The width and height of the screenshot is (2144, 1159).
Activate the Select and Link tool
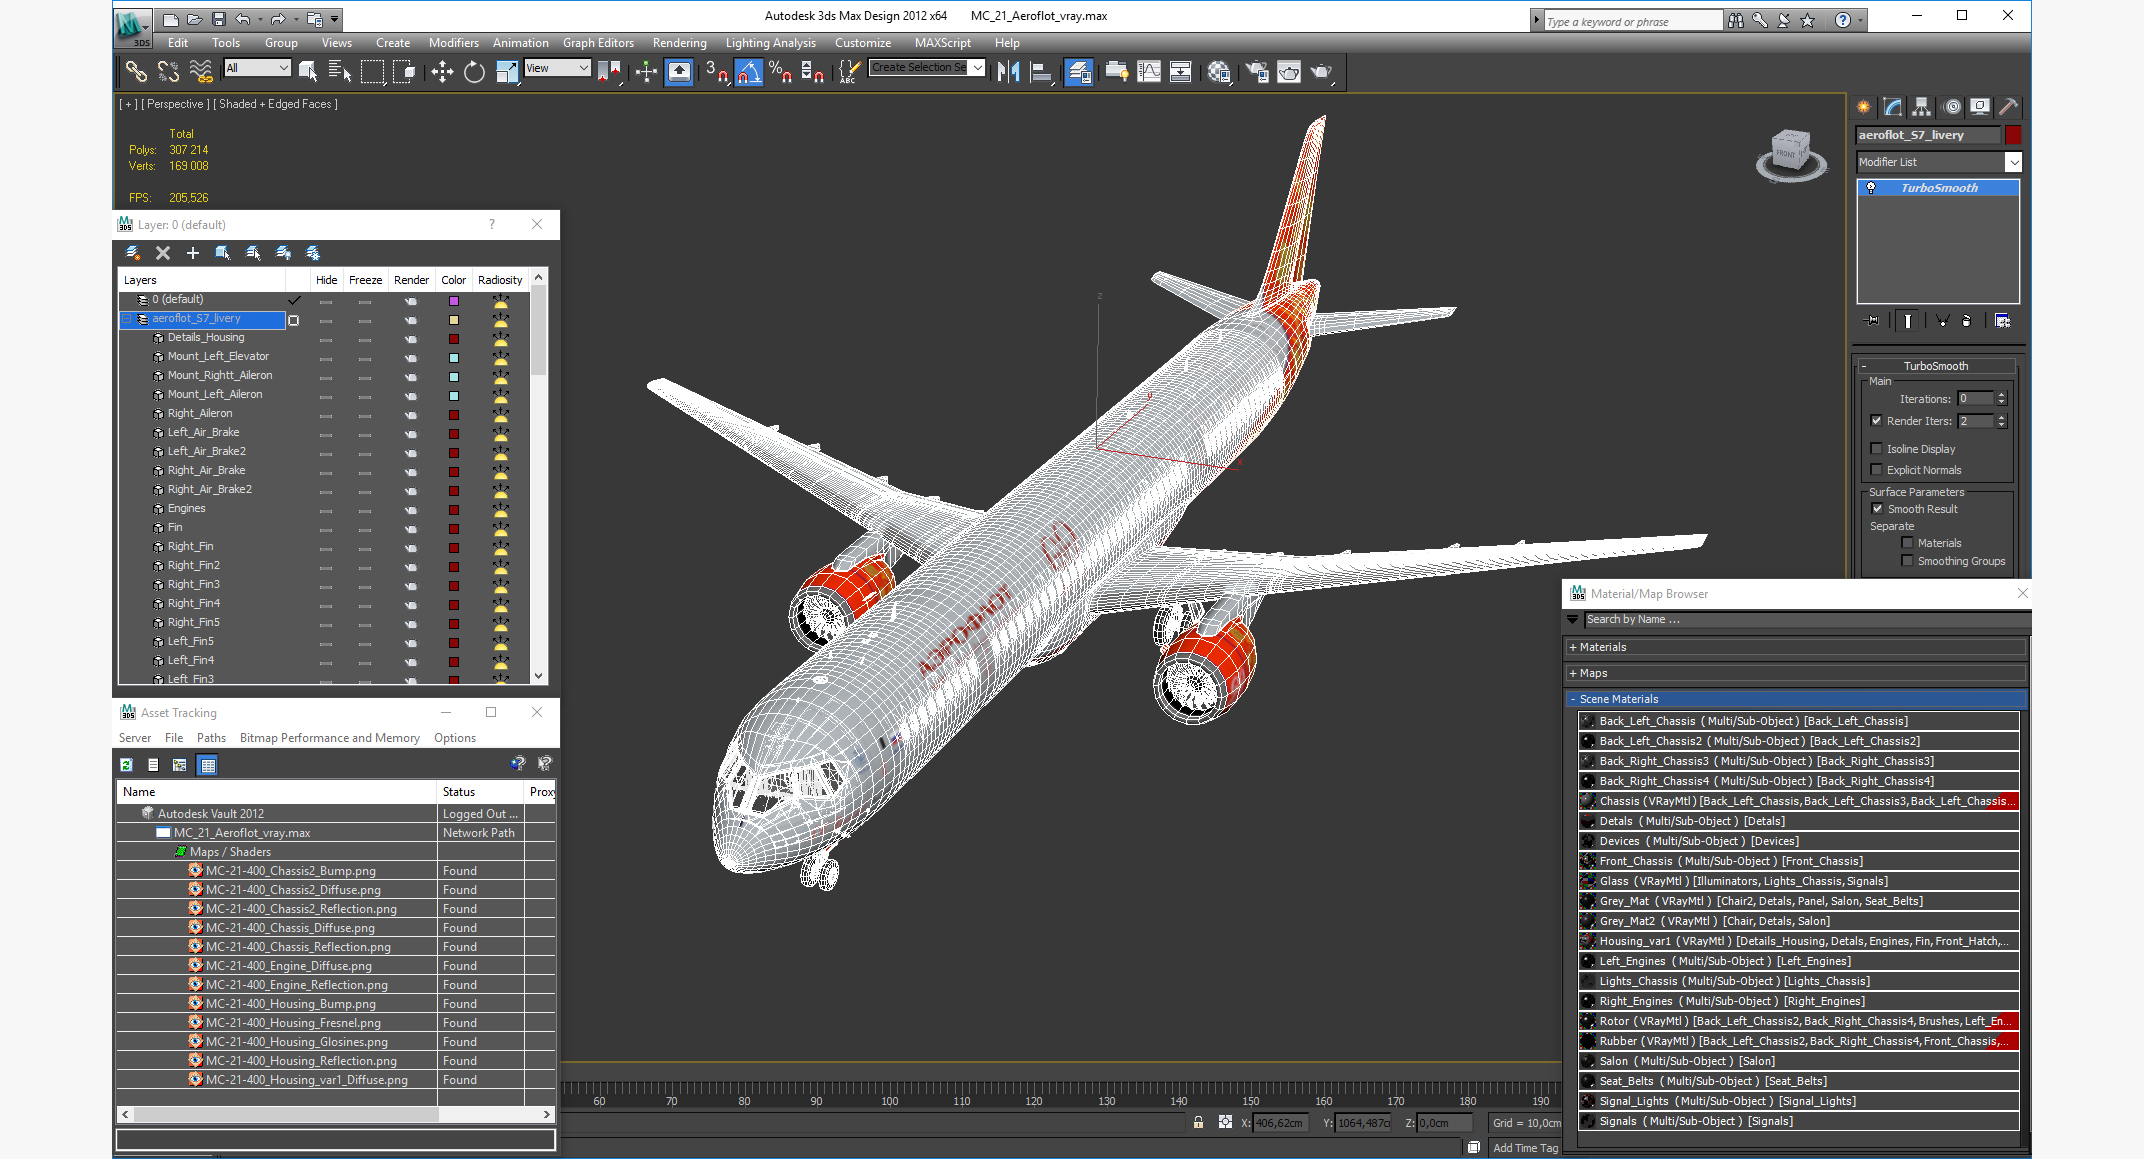tap(136, 71)
